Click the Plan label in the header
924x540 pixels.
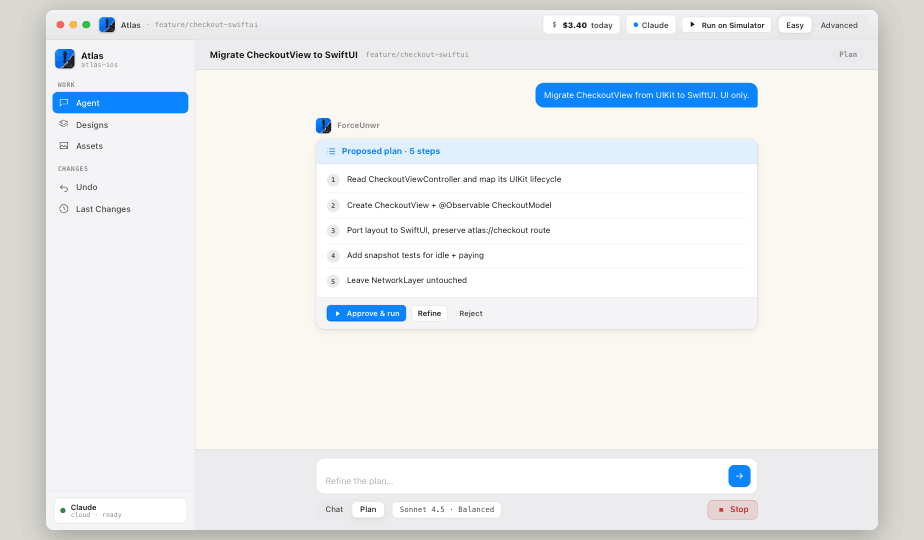(x=848, y=54)
